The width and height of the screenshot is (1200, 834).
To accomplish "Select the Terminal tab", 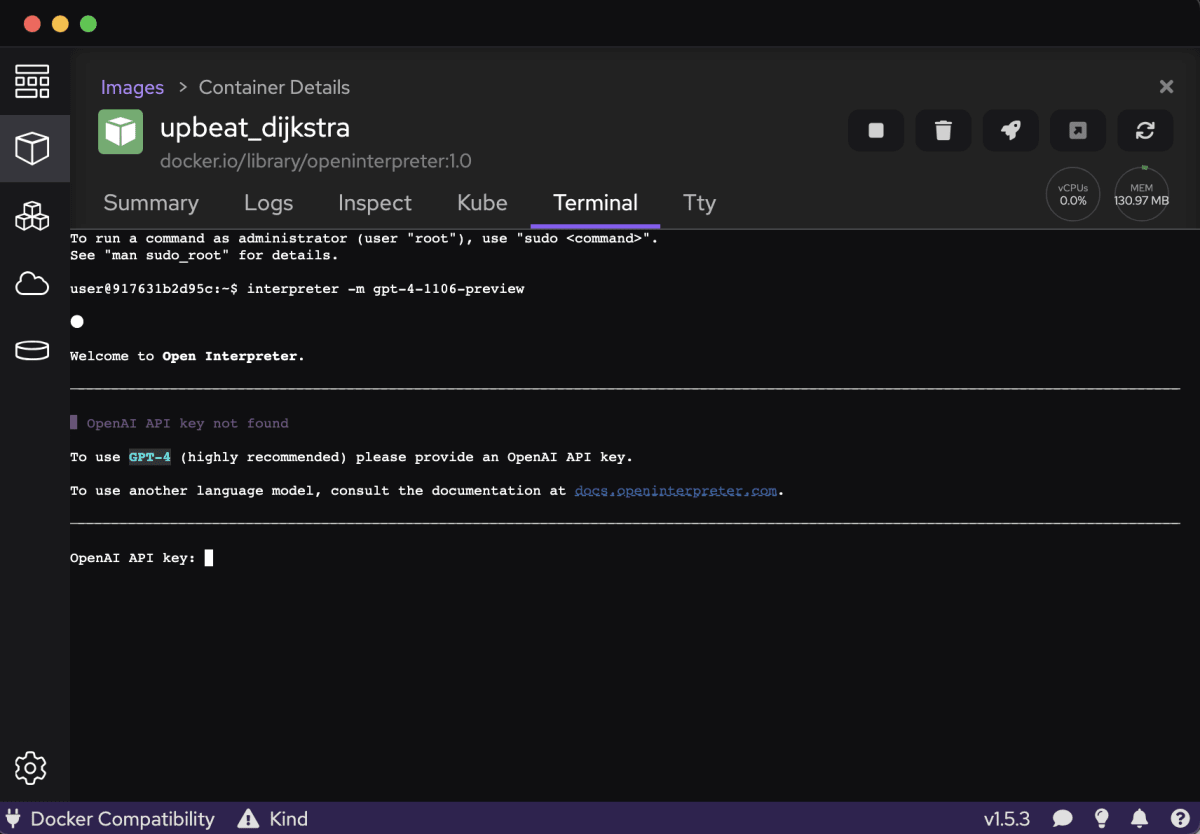I will 595,203.
